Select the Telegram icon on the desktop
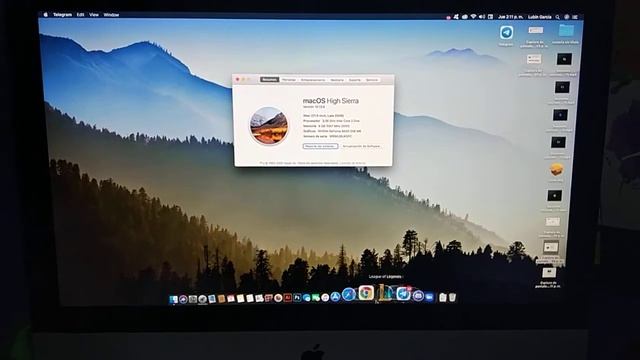Image resolution: width=640 pixels, height=360 pixels. click(x=507, y=33)
